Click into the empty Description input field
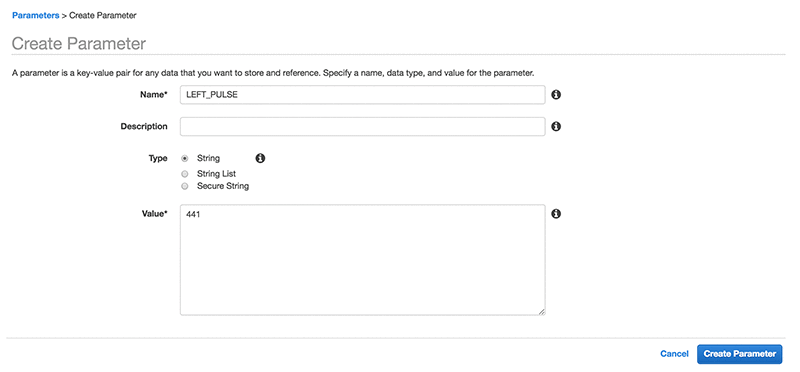800x372 pixels. [362, 127]
